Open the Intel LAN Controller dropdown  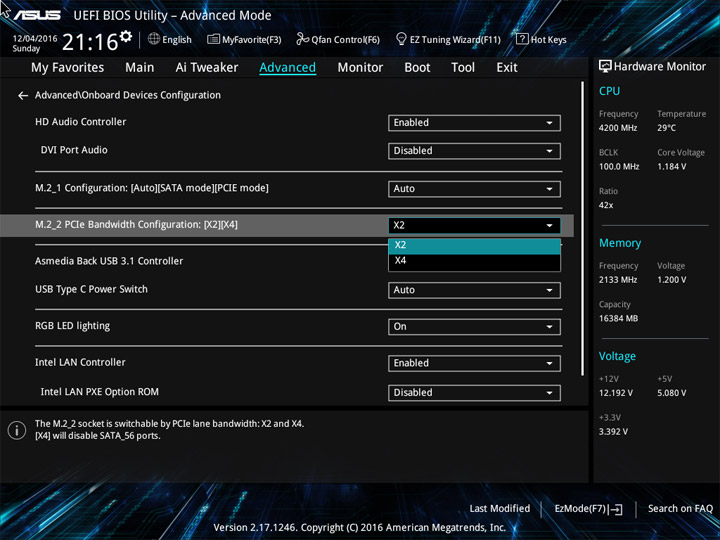tap(474, 363)
